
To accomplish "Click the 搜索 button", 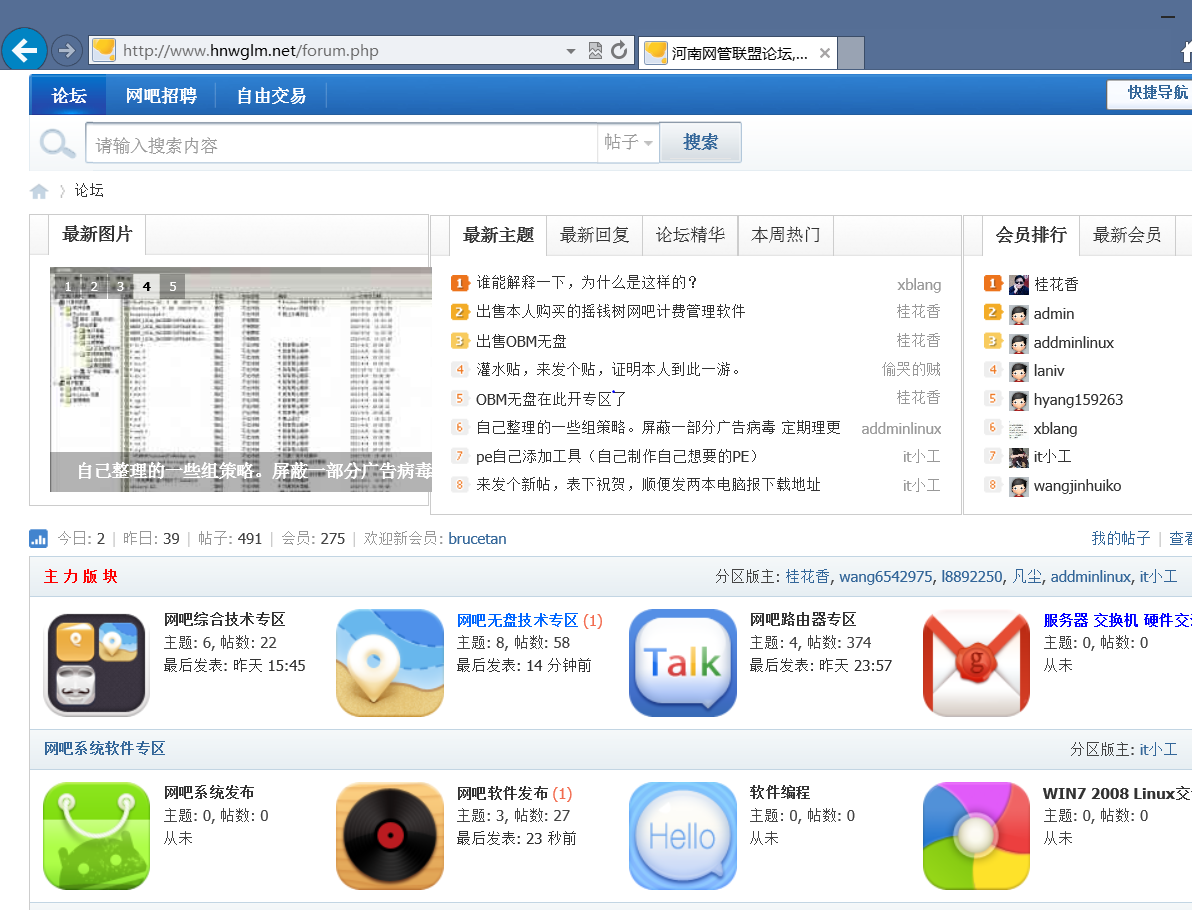I will tap(700, 142).
